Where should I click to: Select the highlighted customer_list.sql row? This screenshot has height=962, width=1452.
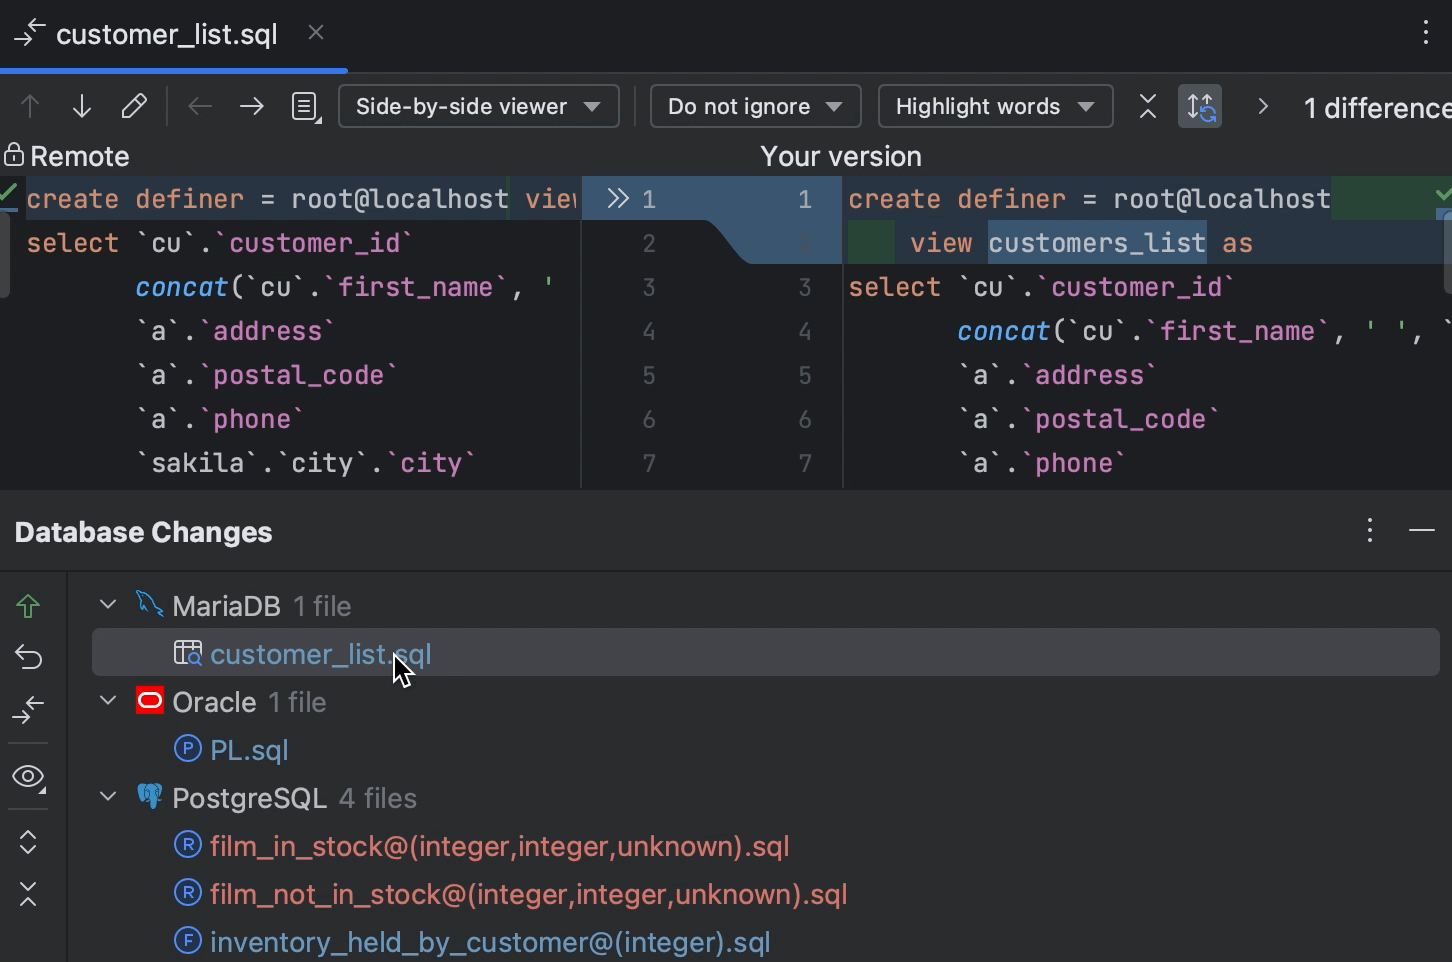coord(320,653)
